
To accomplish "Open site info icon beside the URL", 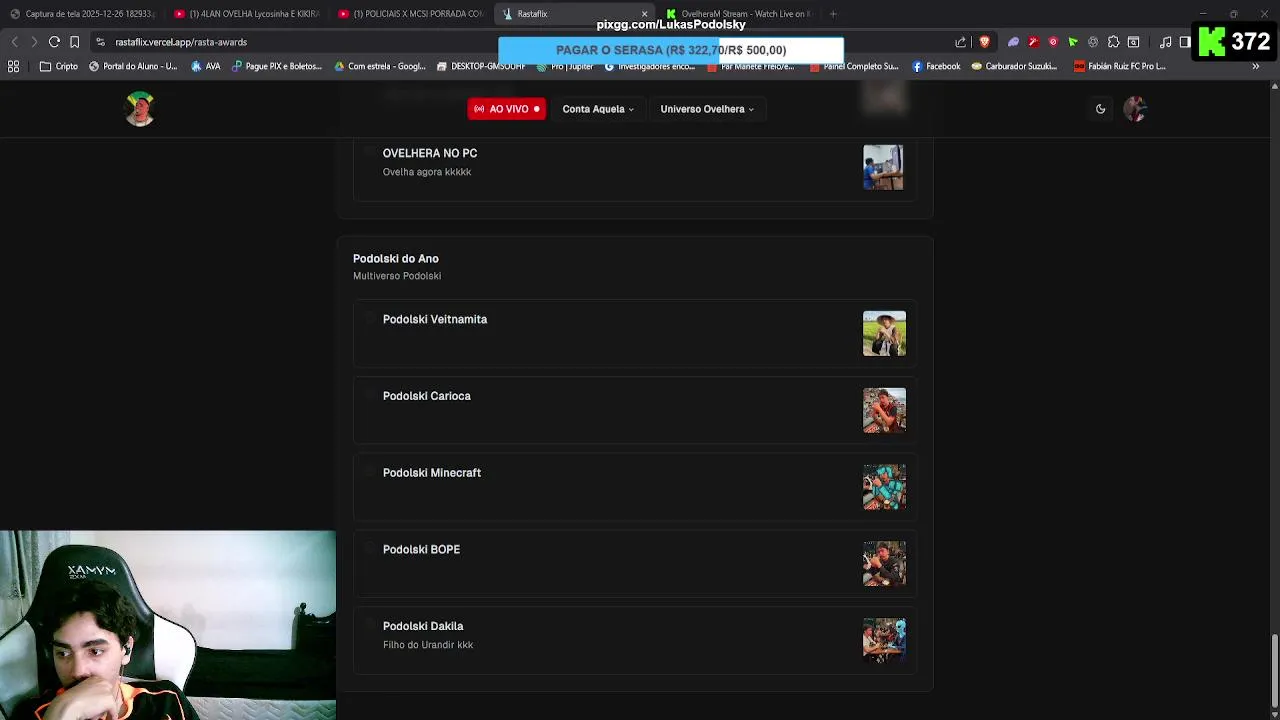I will 100,42.
